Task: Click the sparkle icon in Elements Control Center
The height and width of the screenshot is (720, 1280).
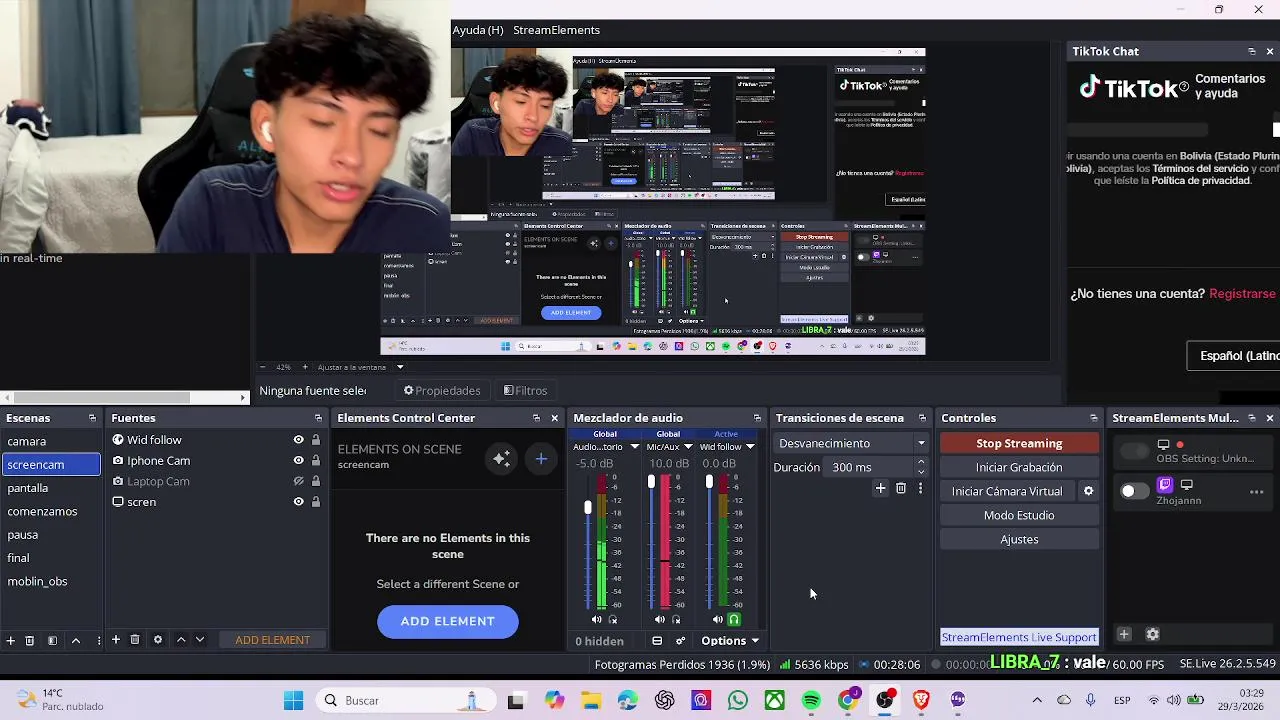Action: (x=501, y=459)
